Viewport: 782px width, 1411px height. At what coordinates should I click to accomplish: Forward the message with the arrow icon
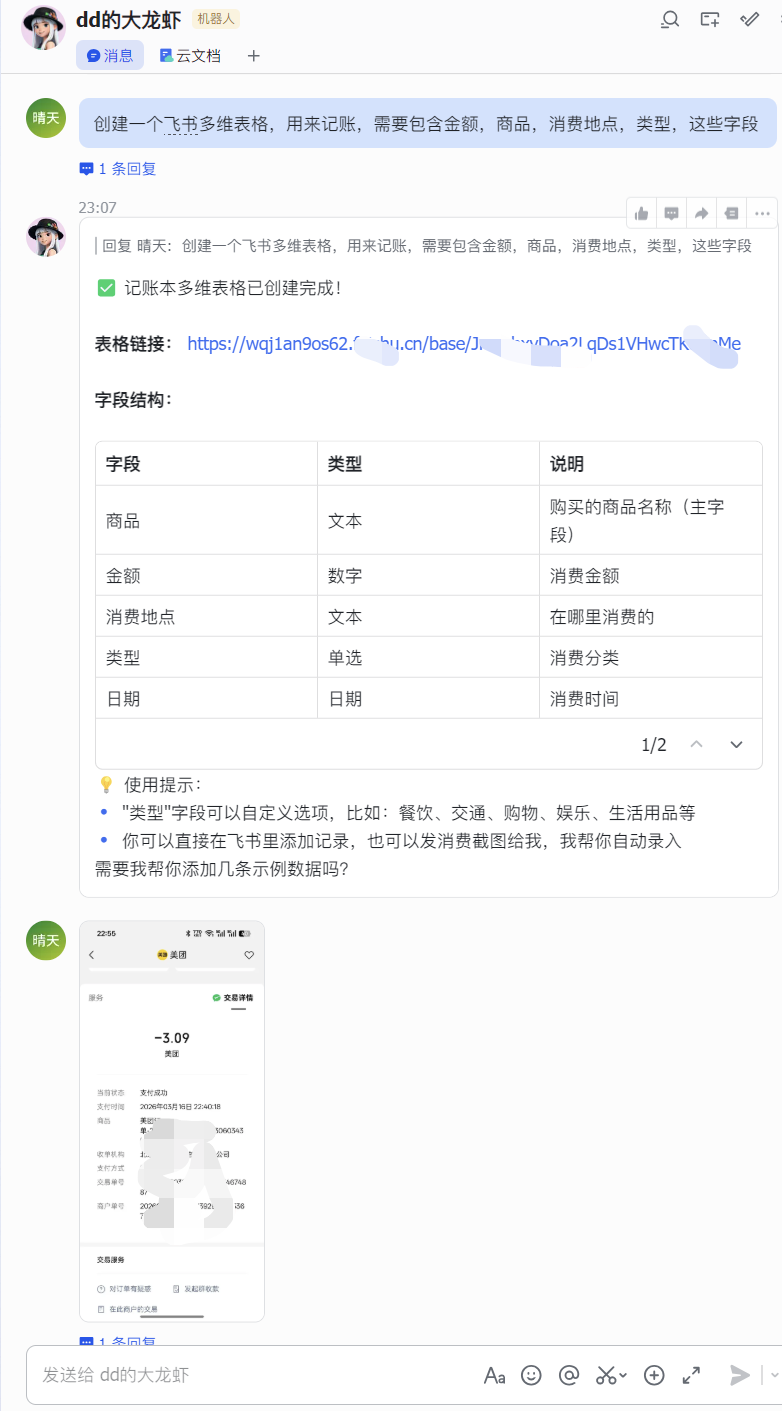pos(702,213)
